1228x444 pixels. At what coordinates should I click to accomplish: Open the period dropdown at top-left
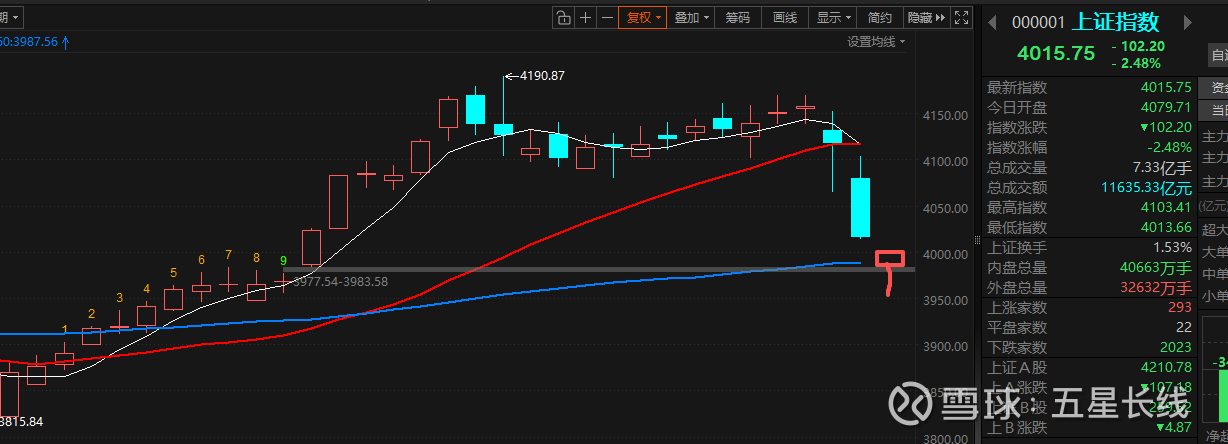pos(10,17)
